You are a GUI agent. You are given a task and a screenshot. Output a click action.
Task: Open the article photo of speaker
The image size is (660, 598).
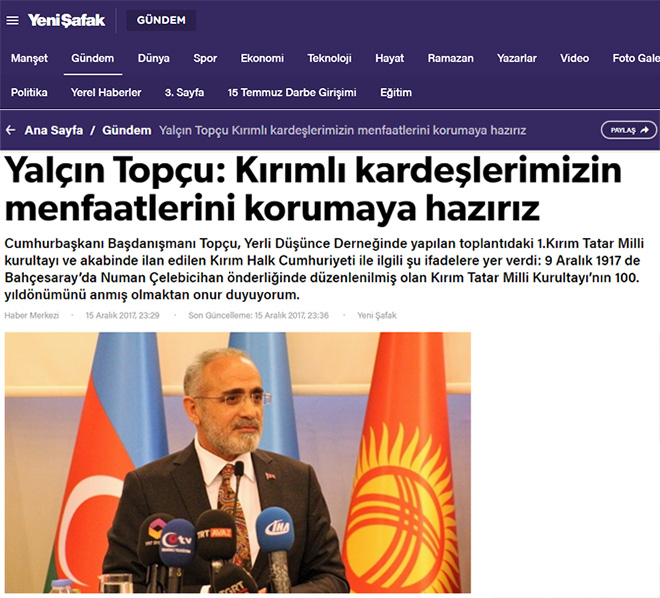(238, 462)
